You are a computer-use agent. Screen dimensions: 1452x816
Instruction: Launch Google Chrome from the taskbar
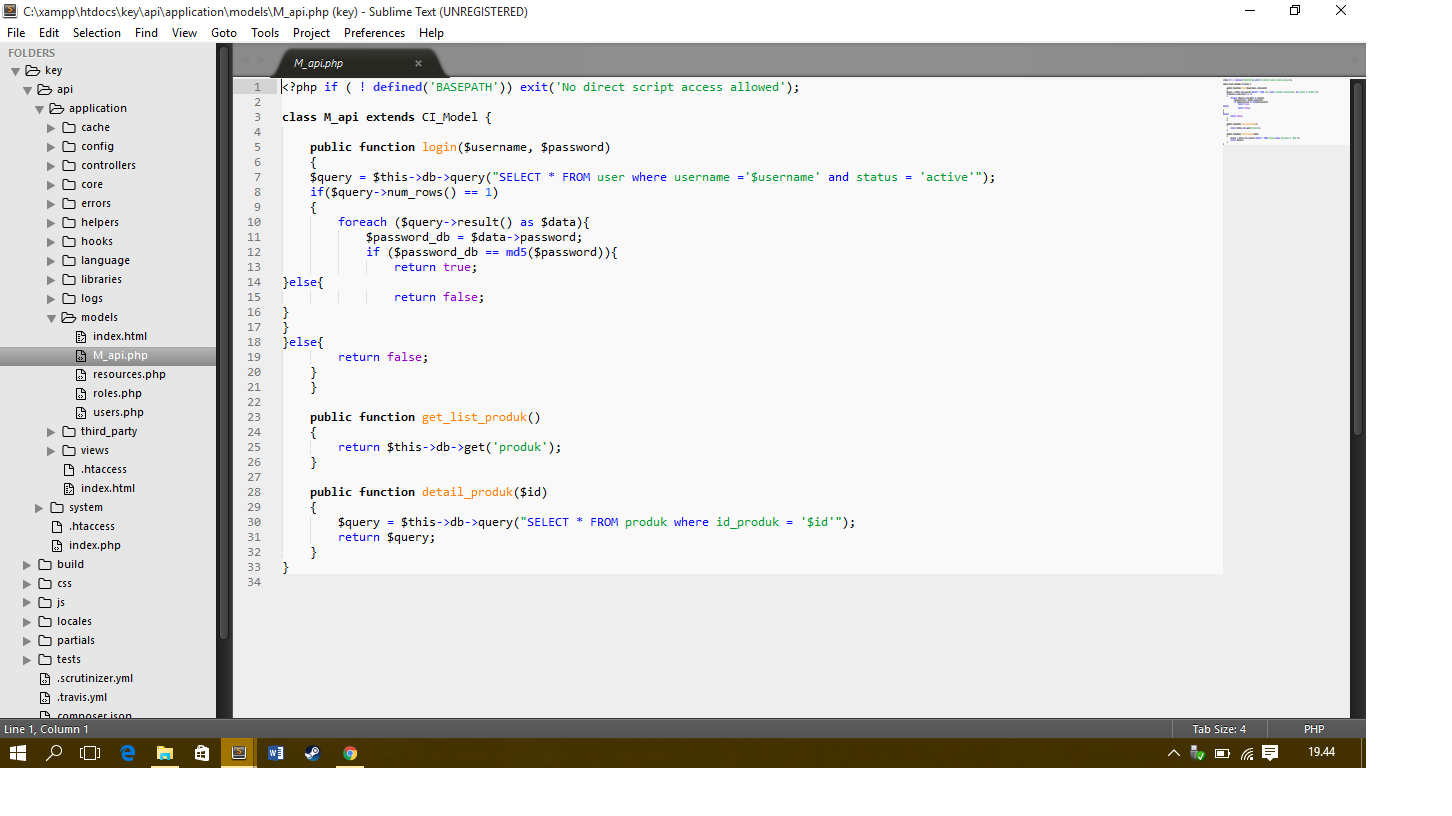pyautogui.click(x=349, y=752)
